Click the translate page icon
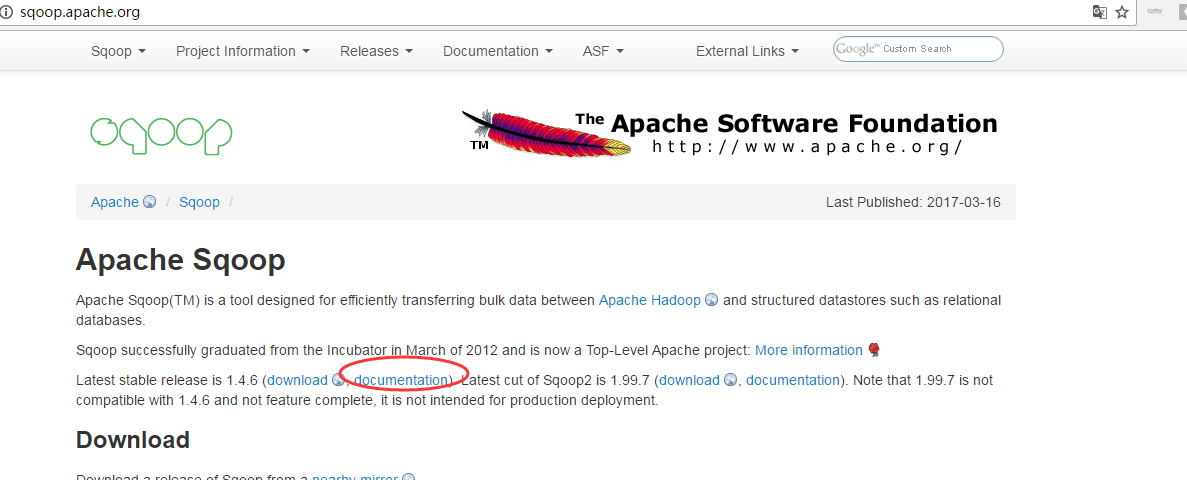This screenshot has height=480, width=1187. [1099, 12]
